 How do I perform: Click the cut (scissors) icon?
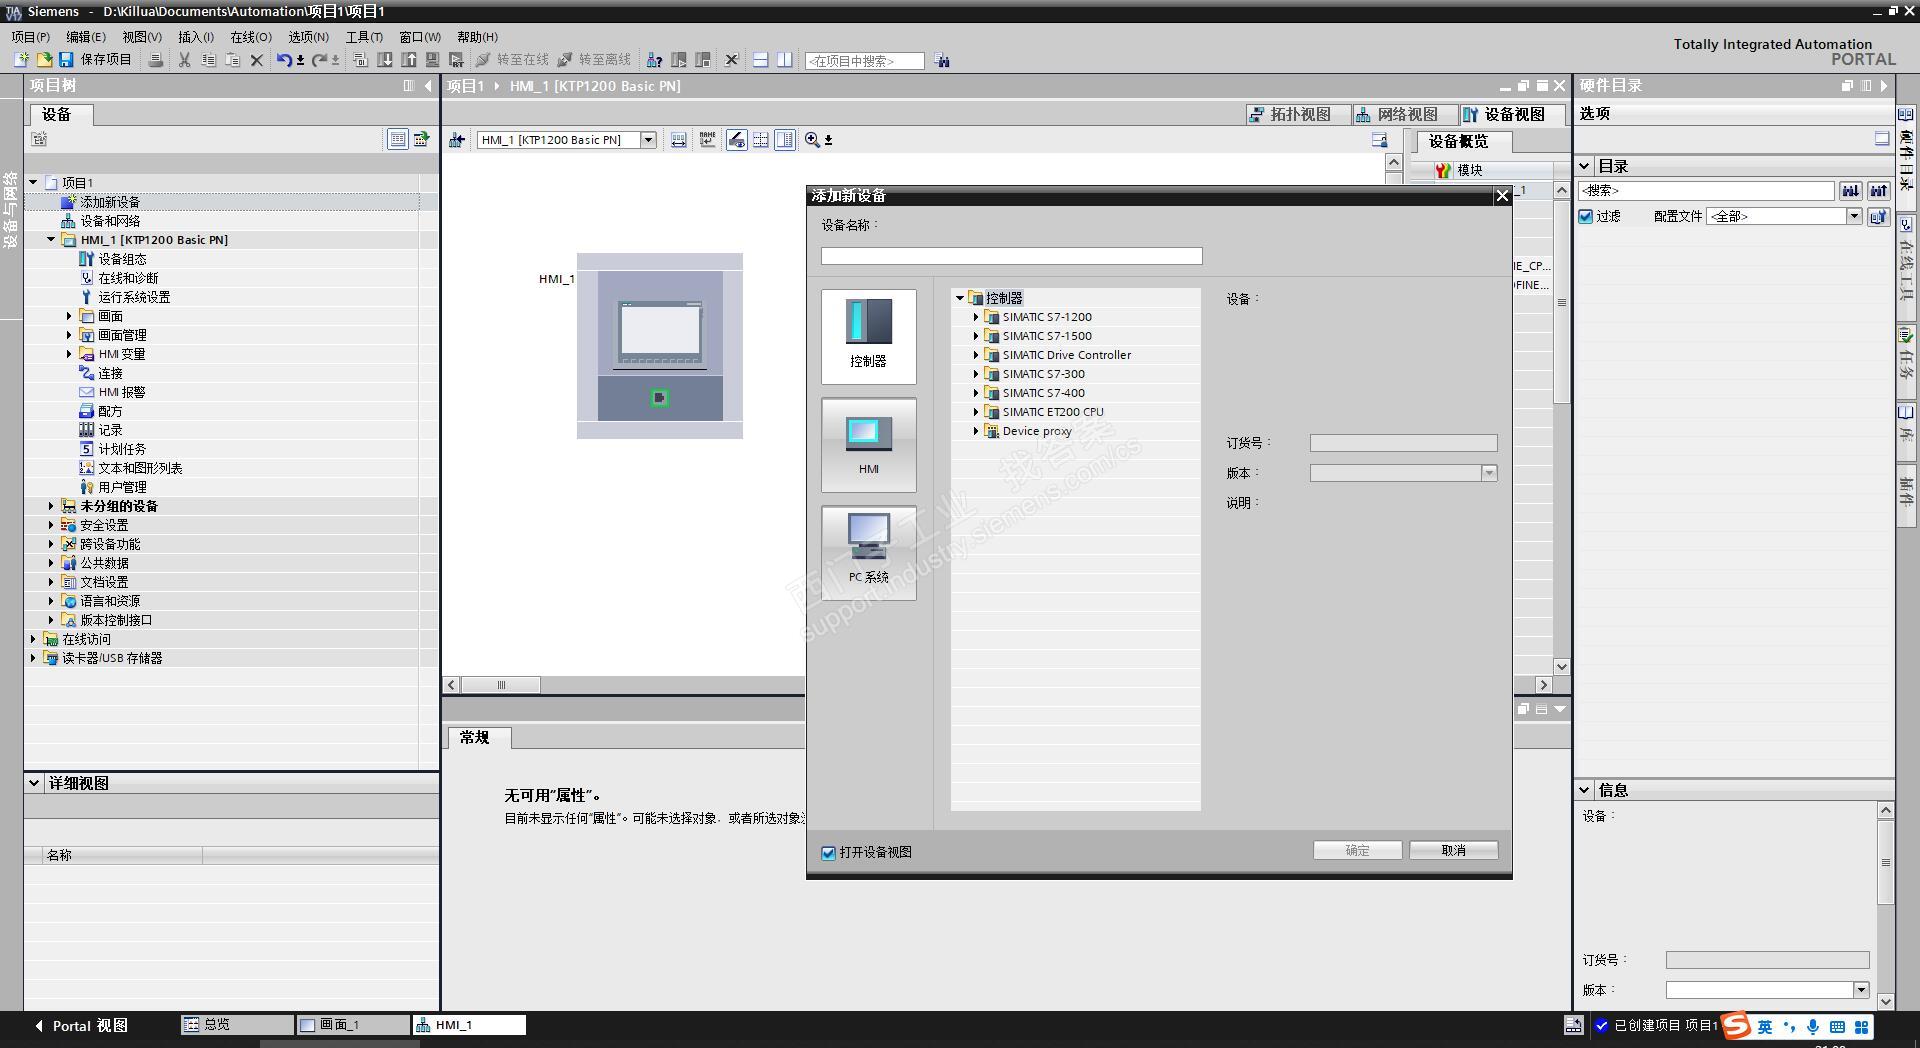pyautogui.click(x=184, y=60)
